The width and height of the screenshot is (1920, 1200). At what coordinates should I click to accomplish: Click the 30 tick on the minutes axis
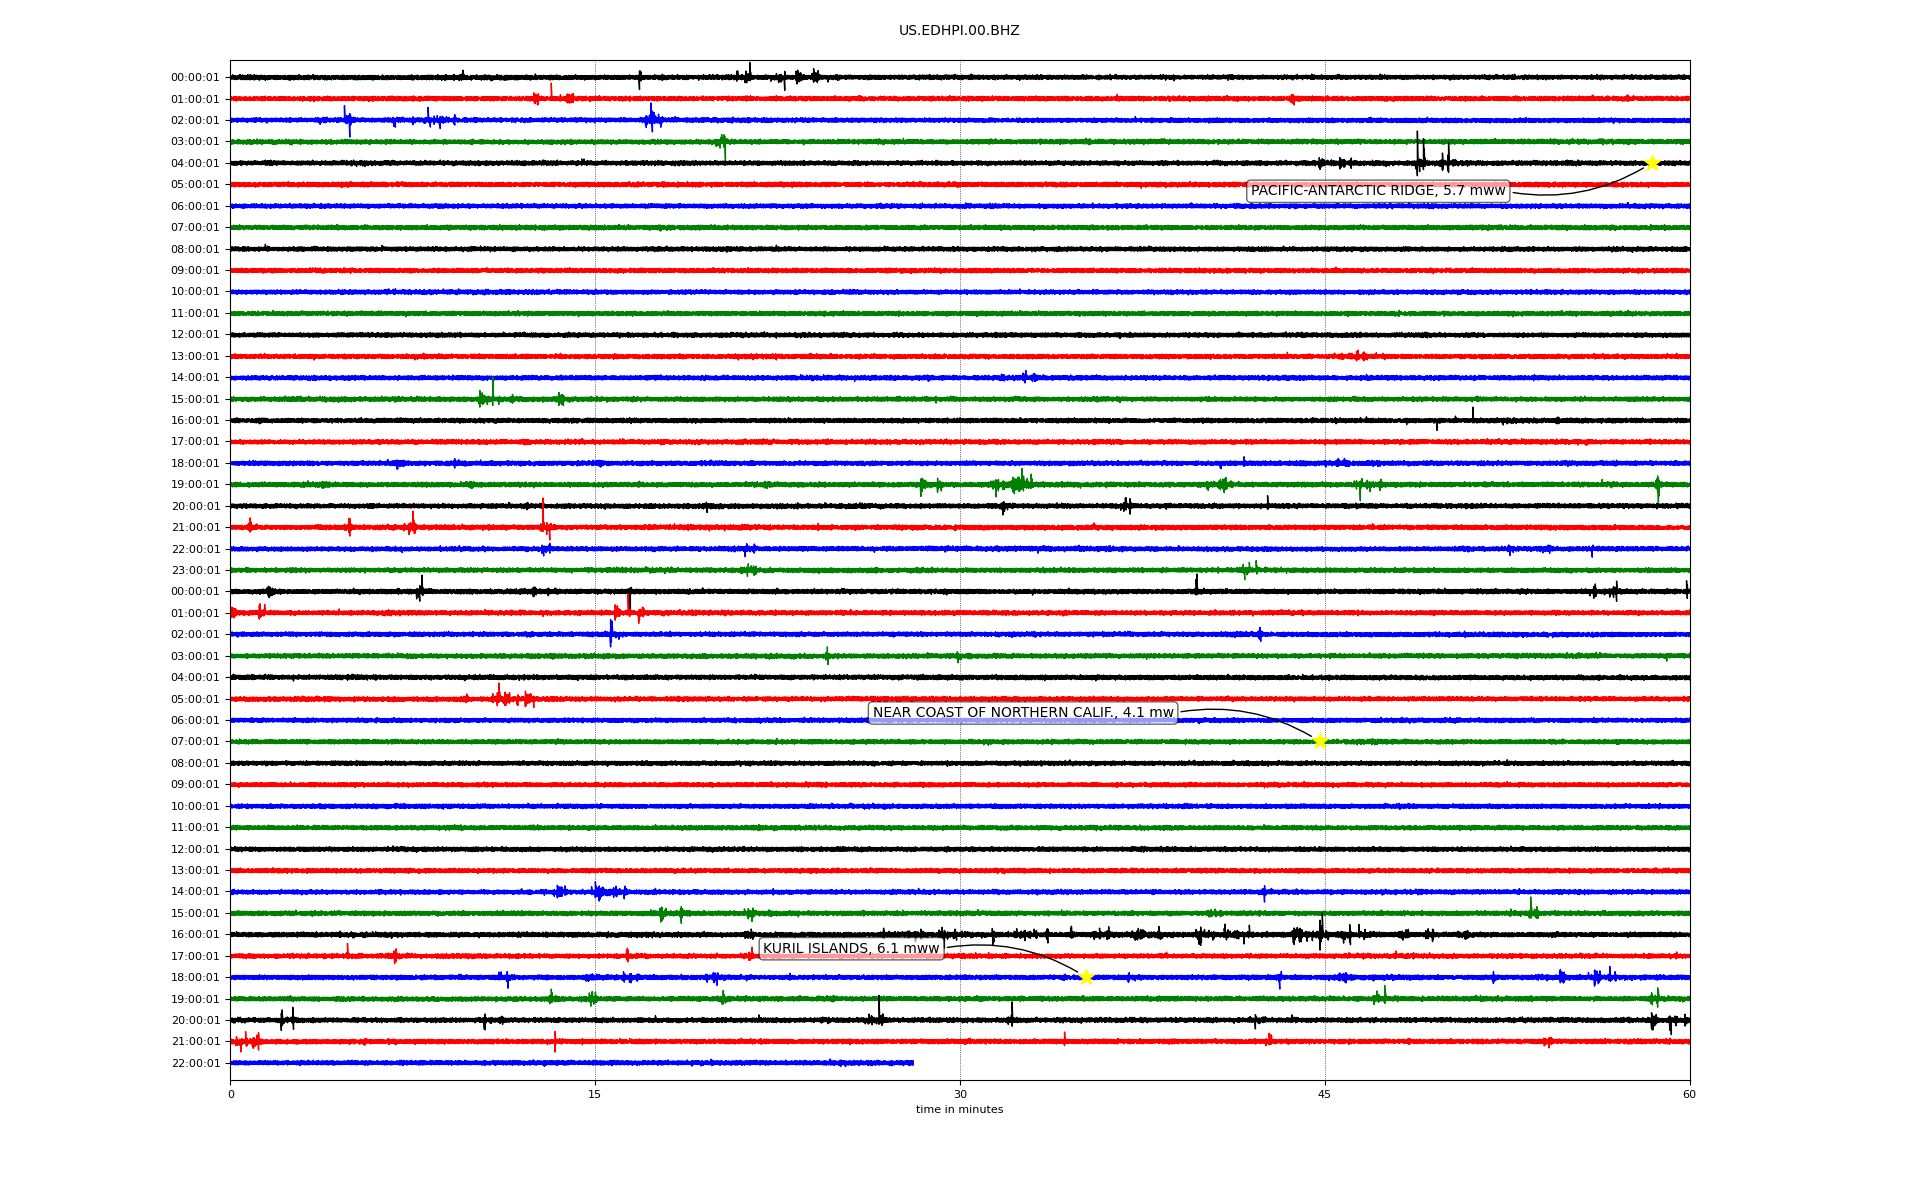(960, 1095)
